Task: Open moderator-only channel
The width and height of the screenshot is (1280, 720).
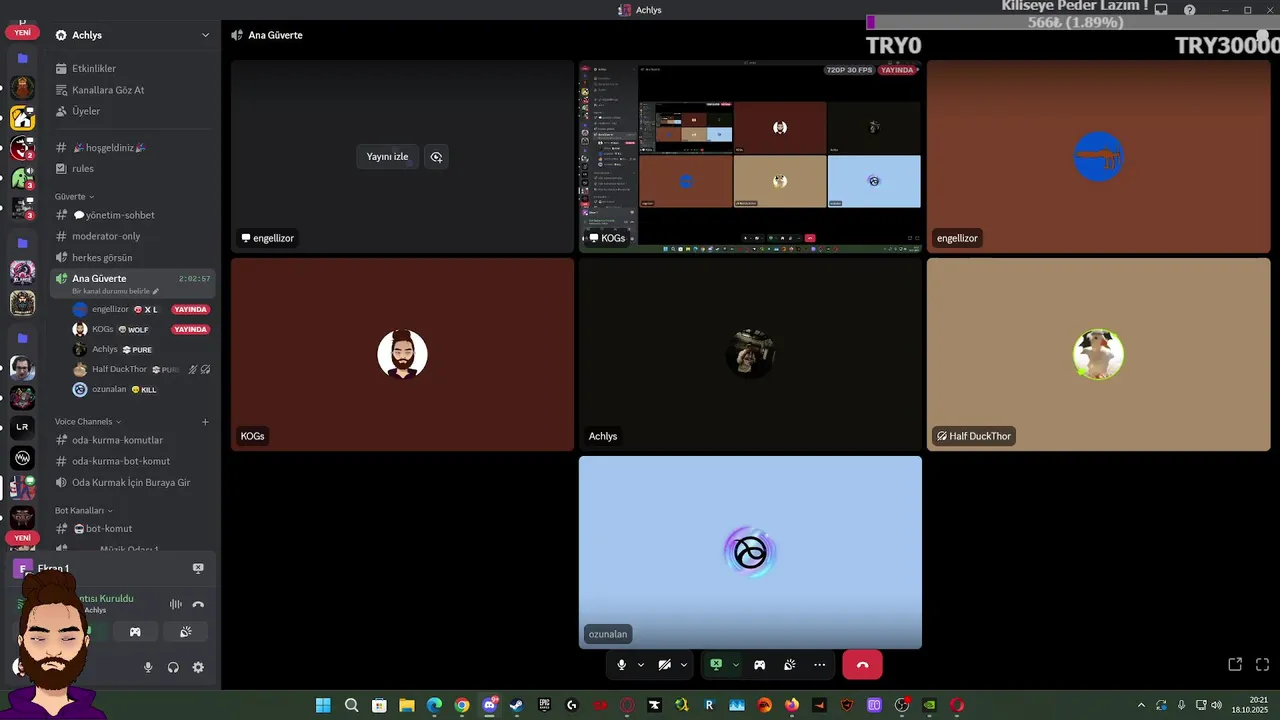Action: [x=133, y=236]
